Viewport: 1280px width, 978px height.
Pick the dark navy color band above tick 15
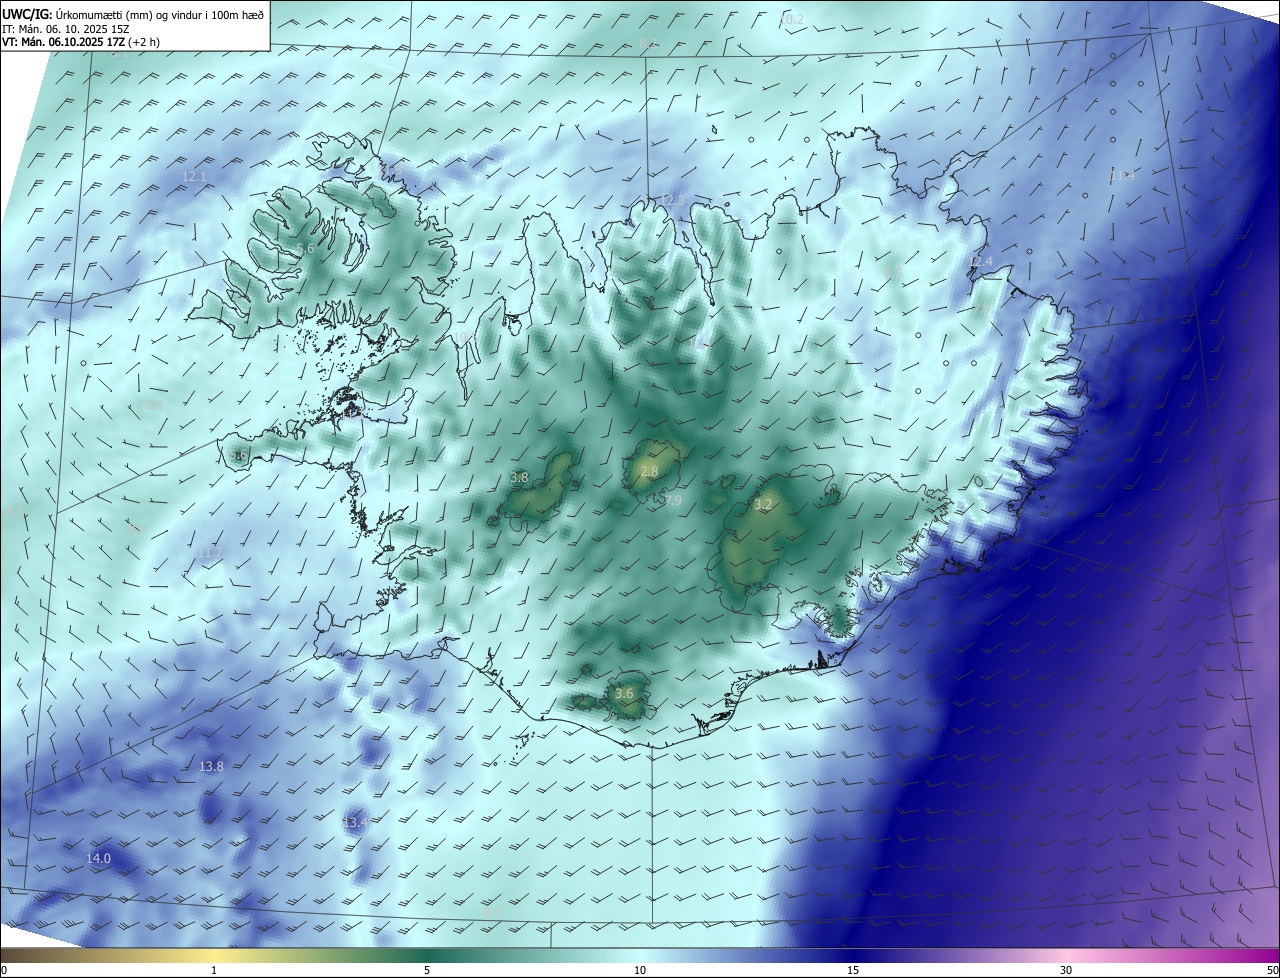(853, 956)
